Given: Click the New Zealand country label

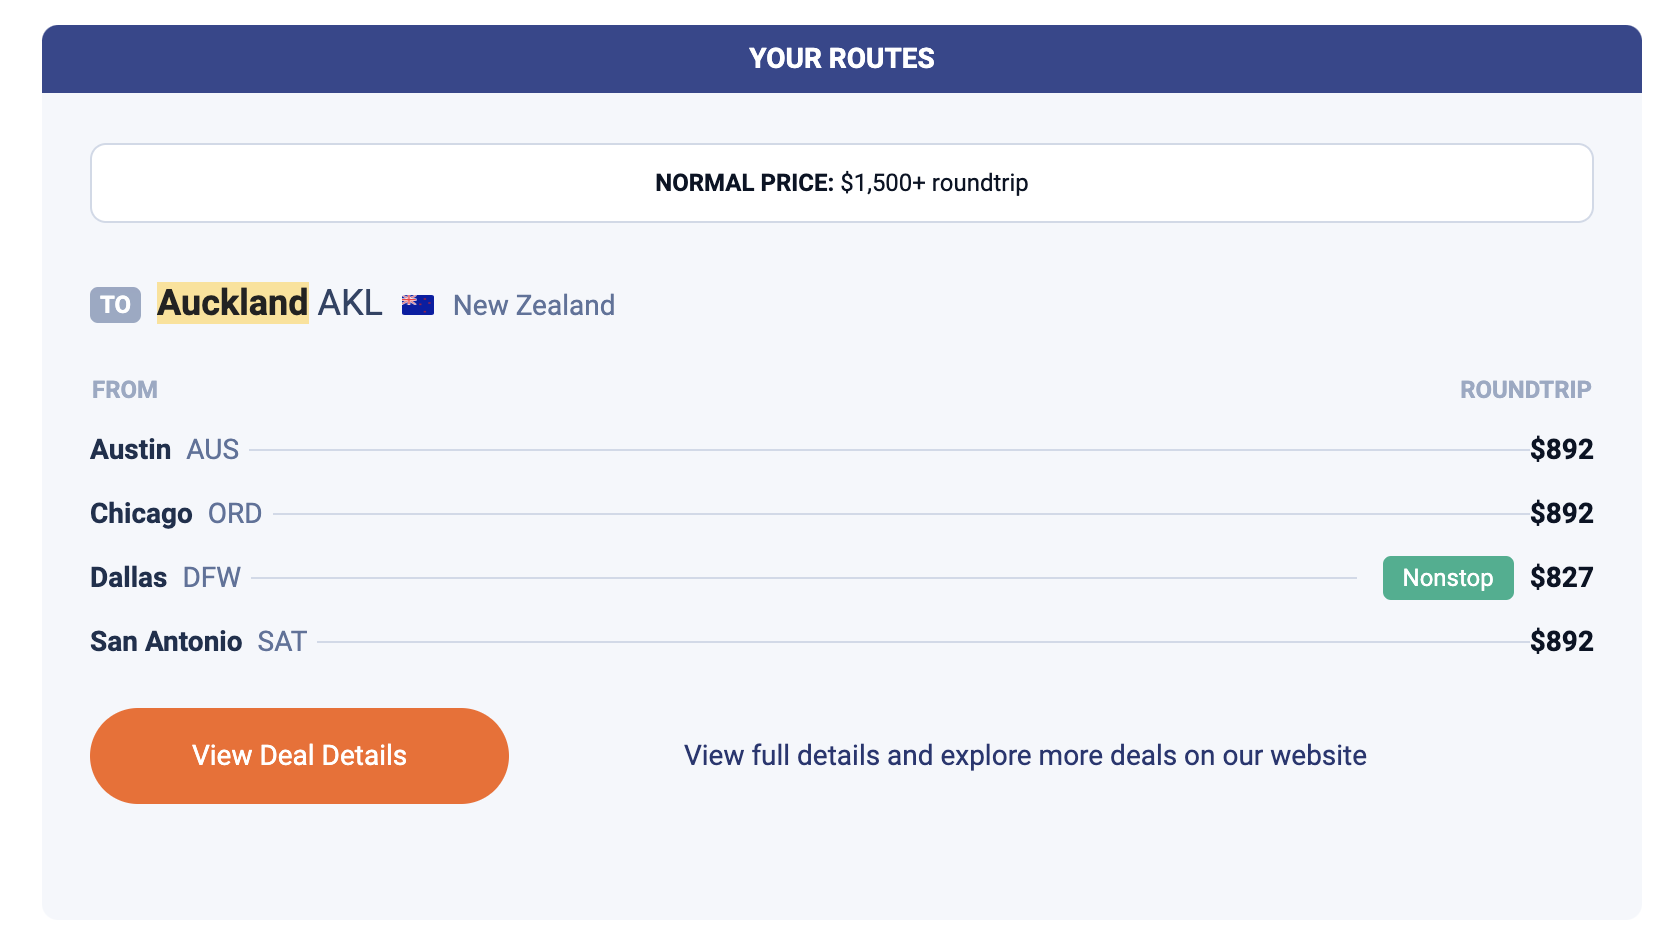Looking at the screenshot, I should pos(534,305).
